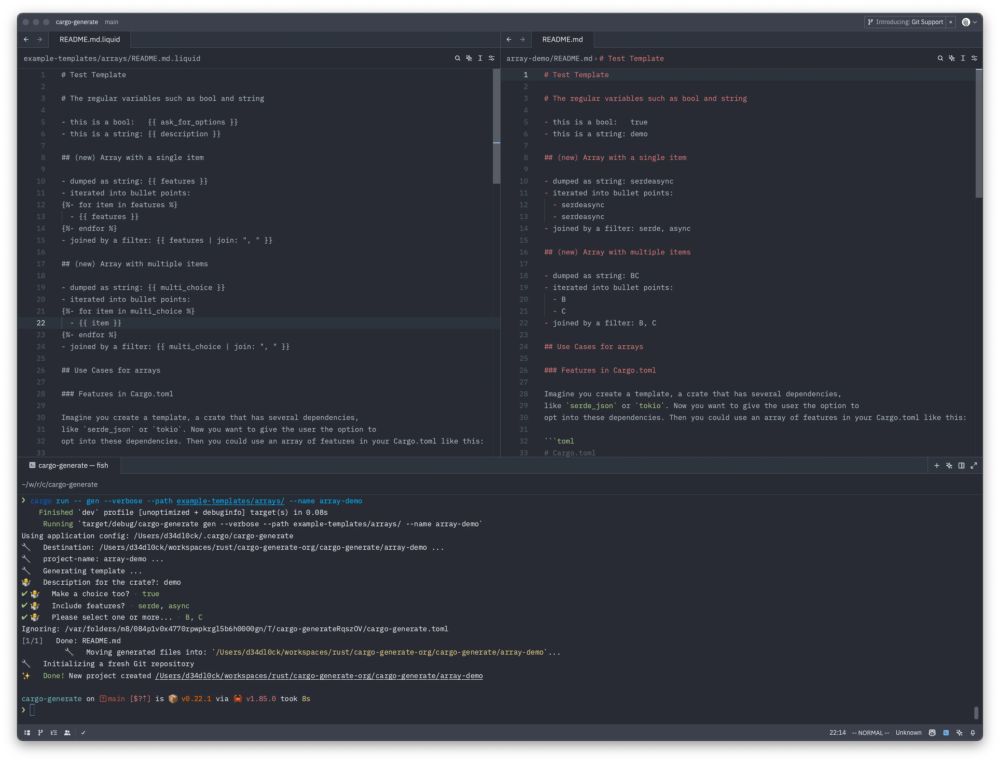Go back in the left editor pane
The height and width of the screenshot is (762, 1000).
click(x=26, y=40)
